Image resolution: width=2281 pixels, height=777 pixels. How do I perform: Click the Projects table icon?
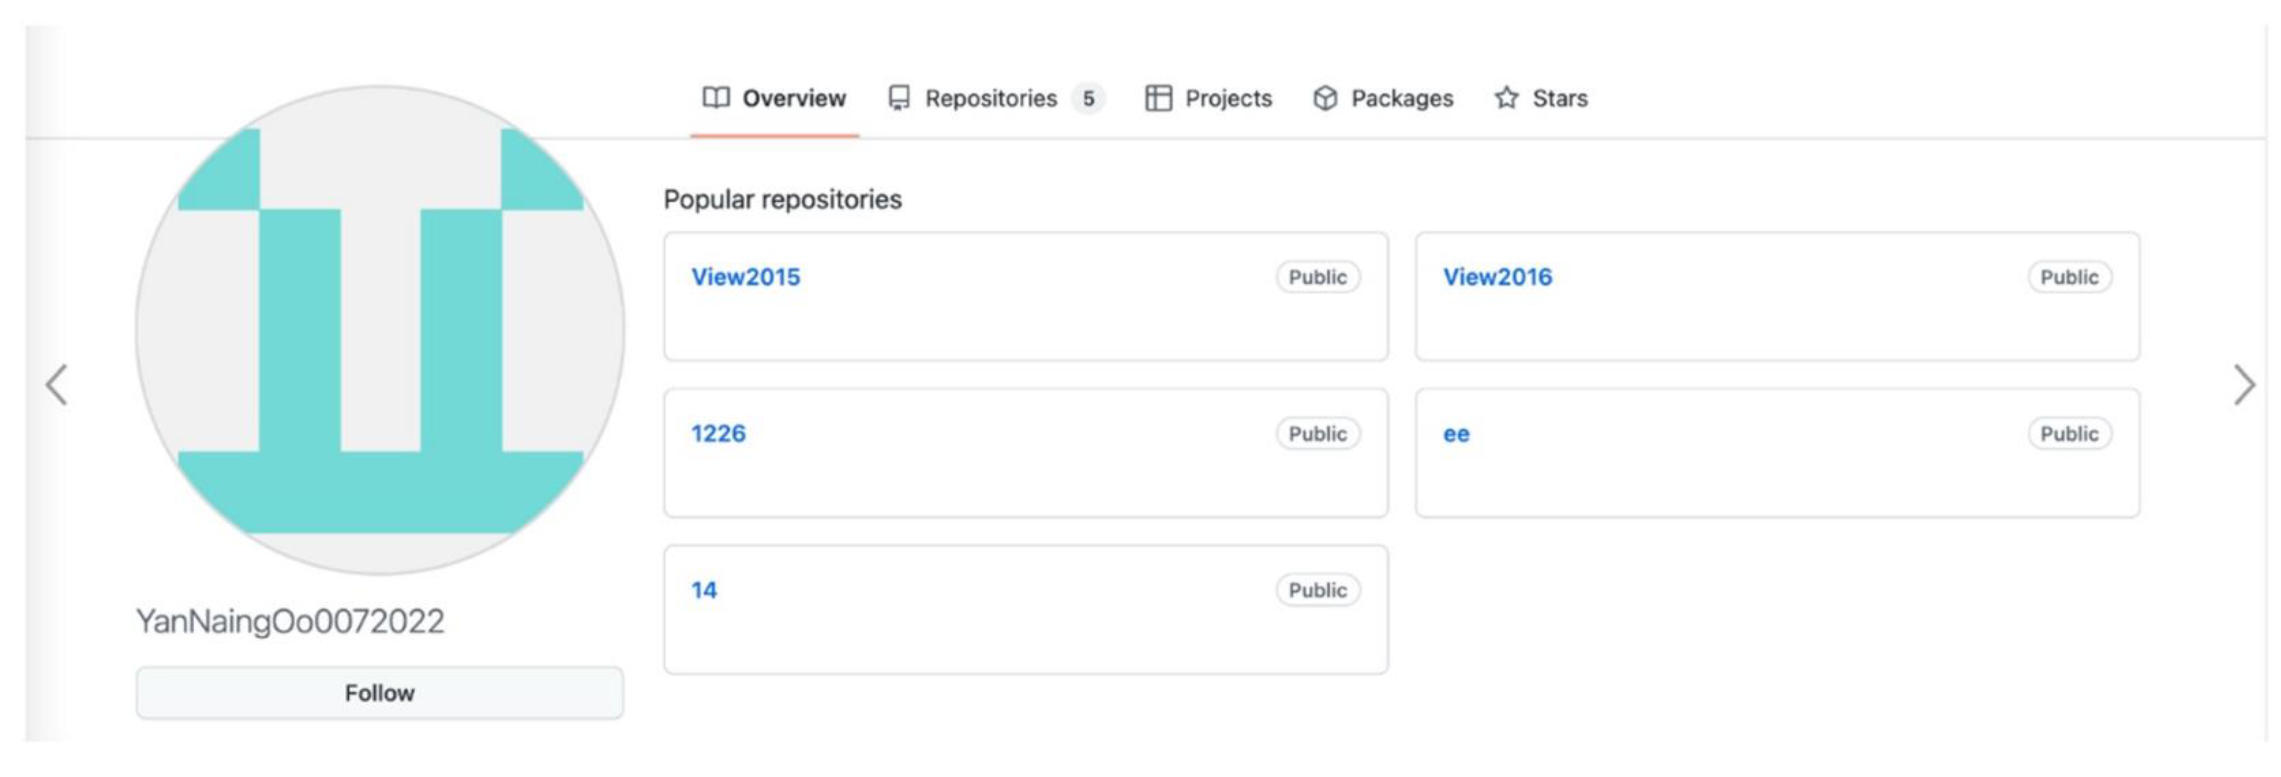[x=1158, y=98]
